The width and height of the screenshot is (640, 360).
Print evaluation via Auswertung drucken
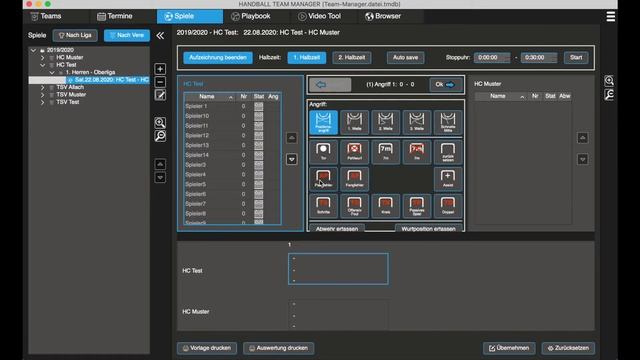(x=278, y=348)
